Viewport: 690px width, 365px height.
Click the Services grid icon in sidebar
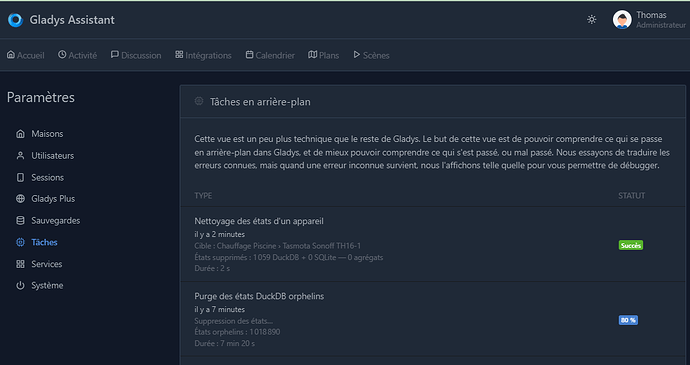[x=20, y=264]
